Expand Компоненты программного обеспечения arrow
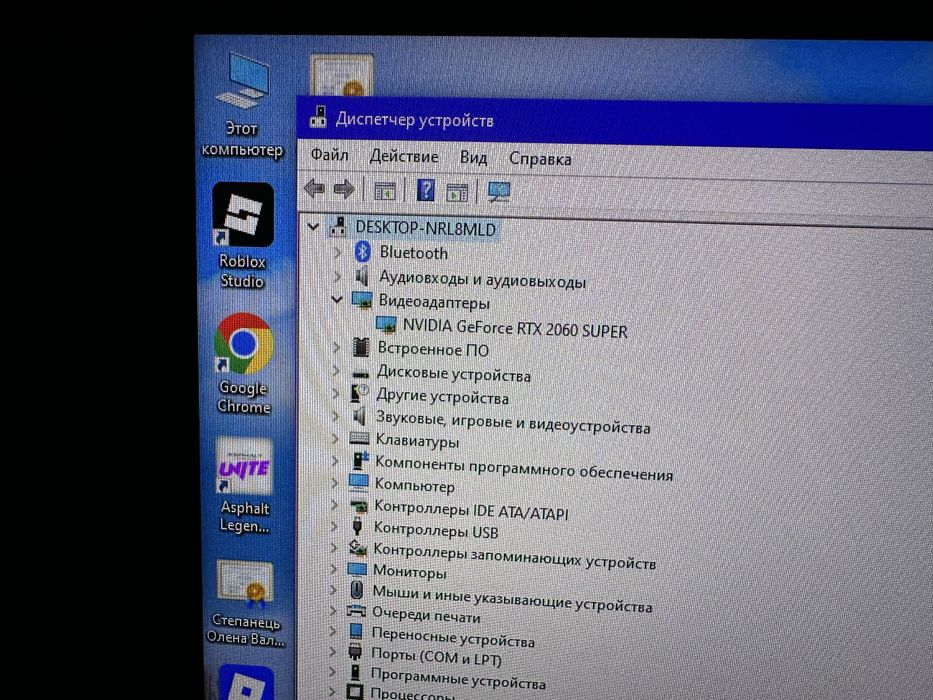 point(335,461)
